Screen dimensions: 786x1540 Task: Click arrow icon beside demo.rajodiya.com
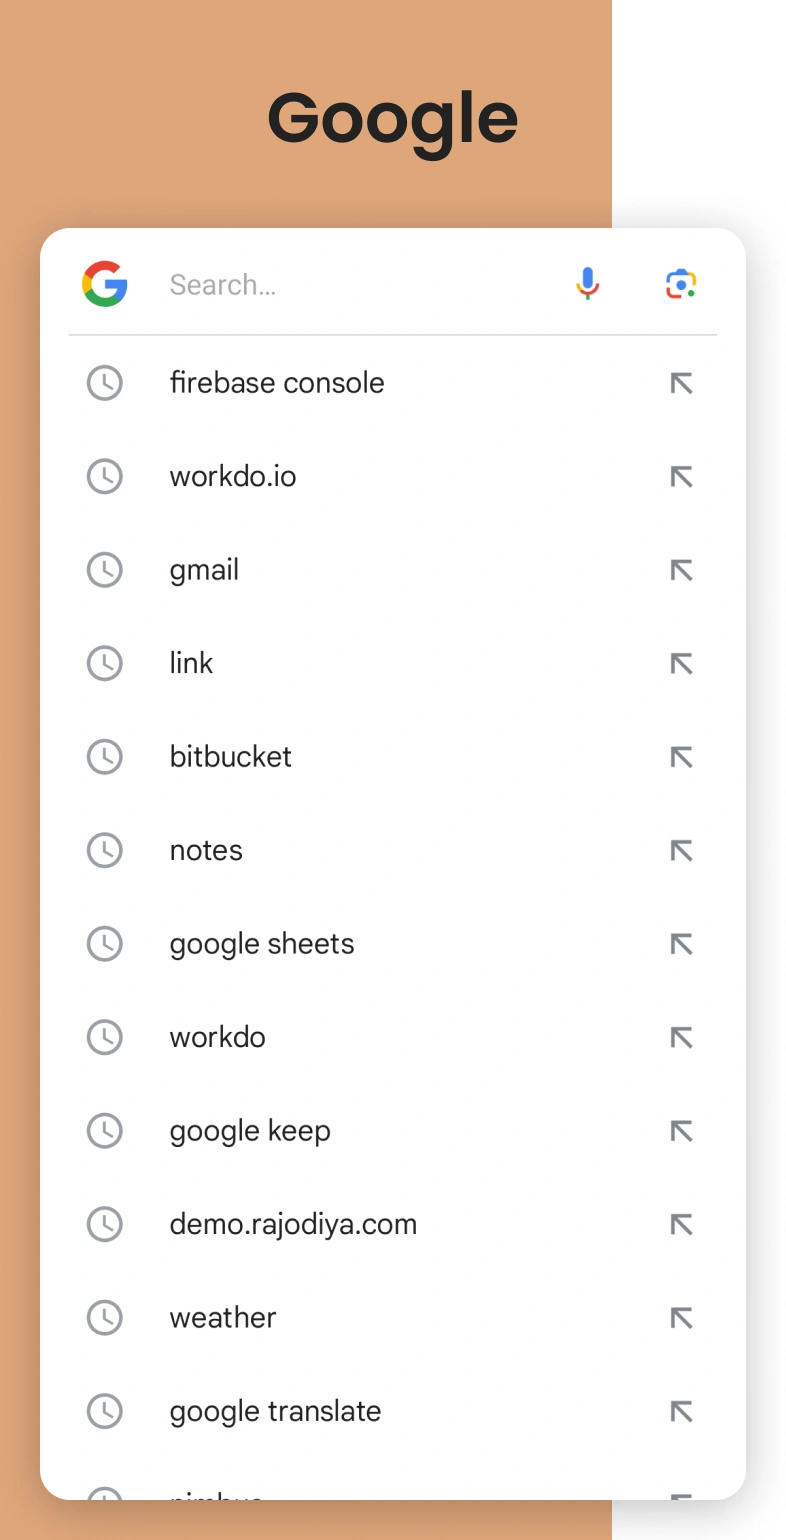coord(681,1224)
